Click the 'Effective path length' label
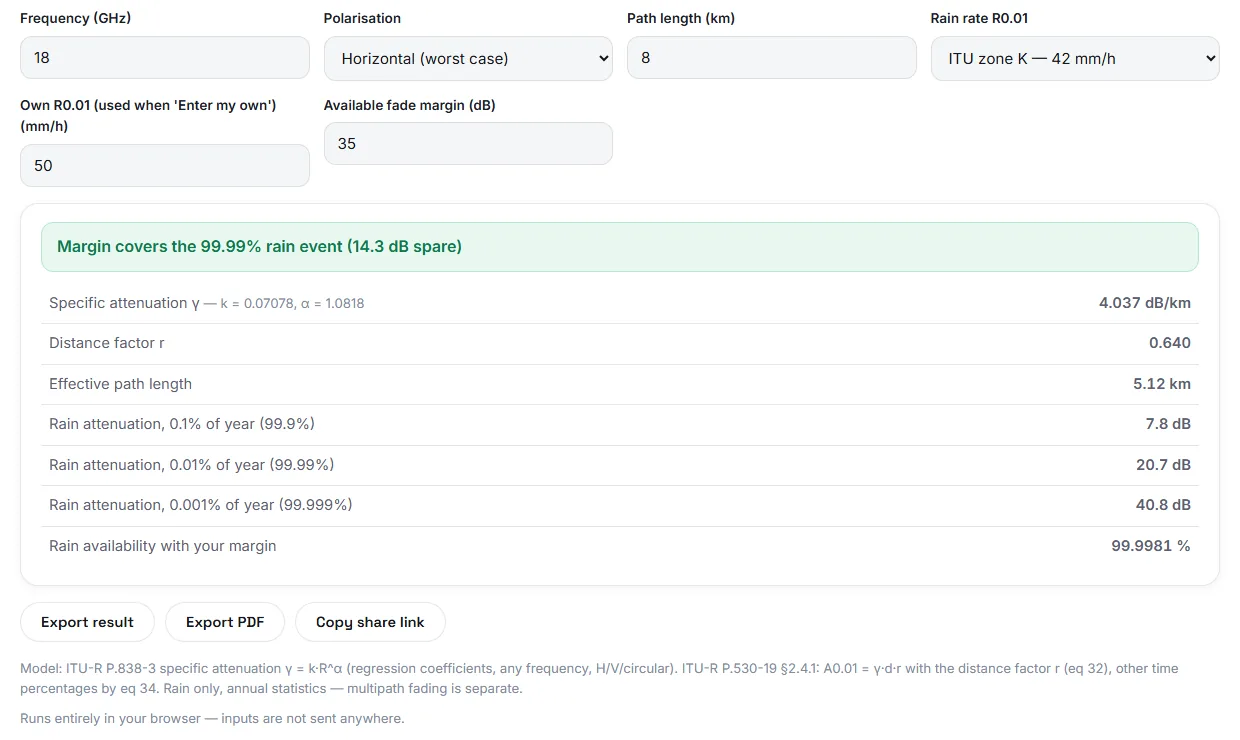The height and width of the screenshot is (740, 1240). click(x=120, y=384)
